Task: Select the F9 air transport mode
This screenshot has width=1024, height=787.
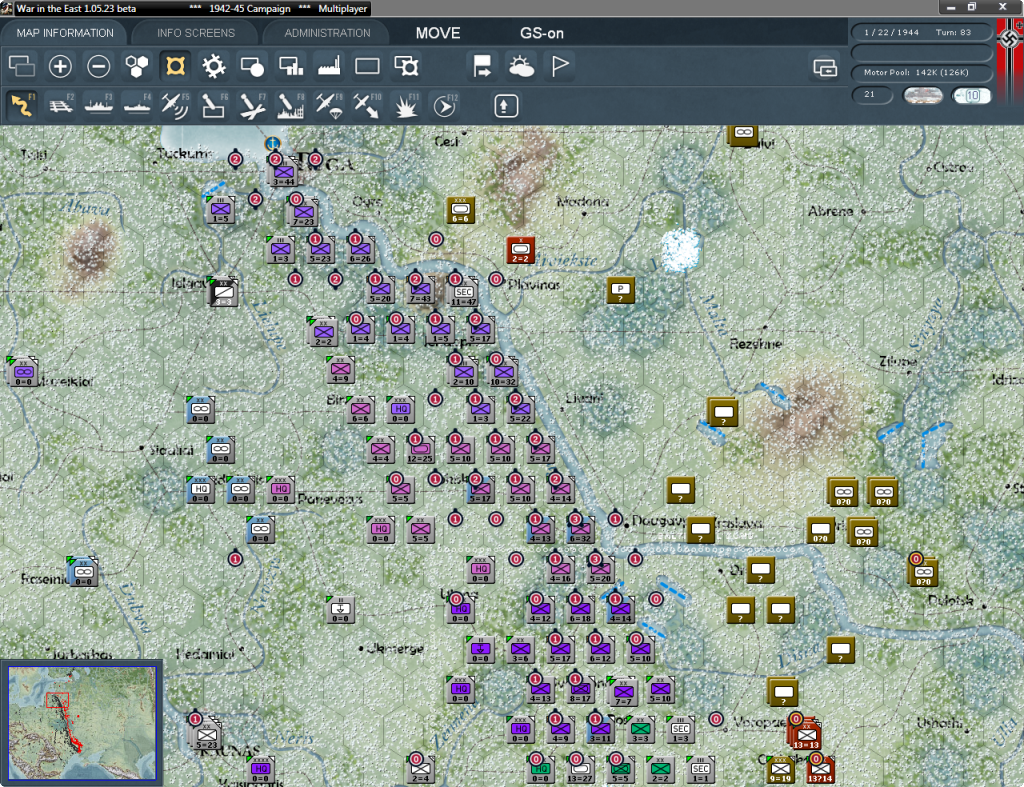Action: [329, 106]
